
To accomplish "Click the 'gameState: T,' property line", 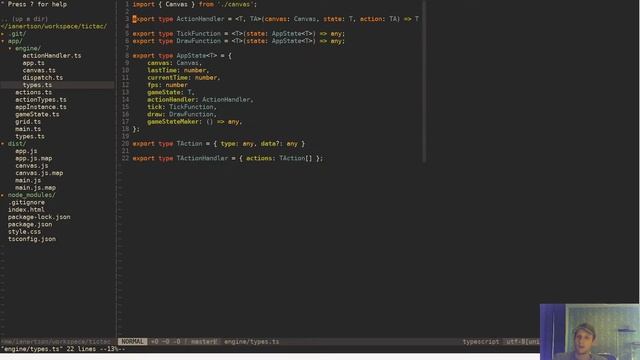I will click(x=171, y=93).
